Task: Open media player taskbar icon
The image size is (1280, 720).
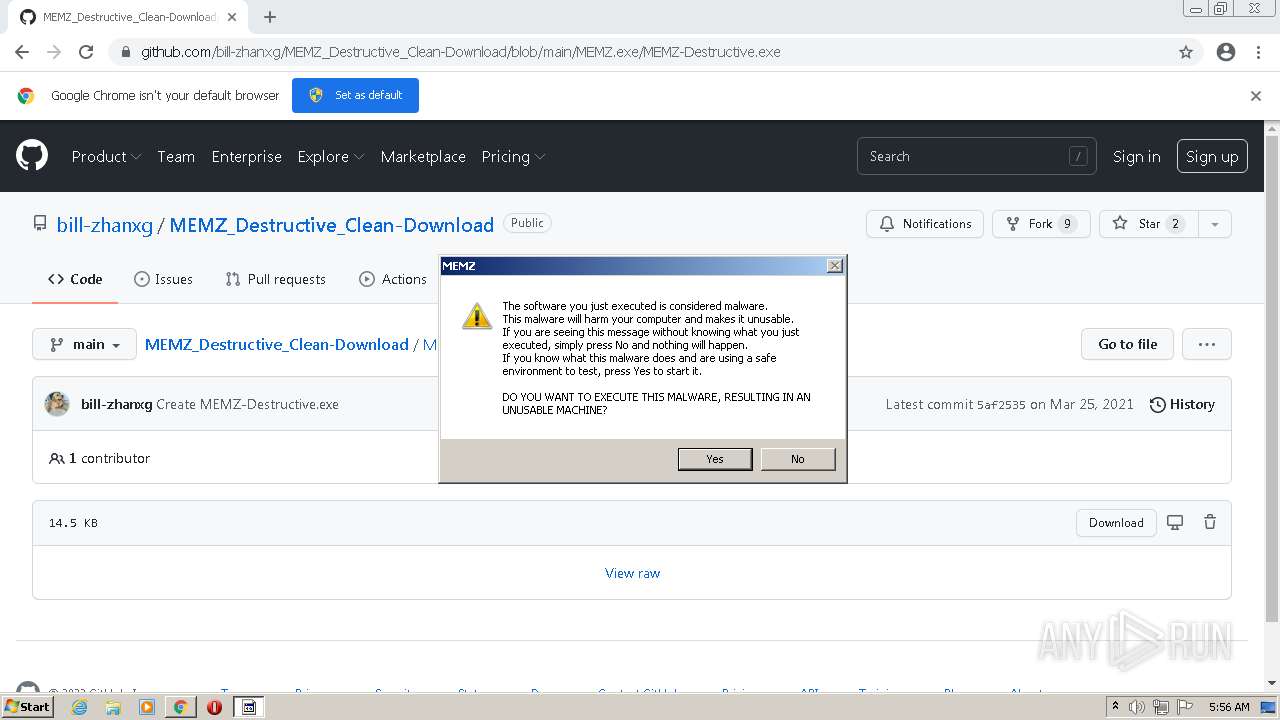Action: (147, 707)
